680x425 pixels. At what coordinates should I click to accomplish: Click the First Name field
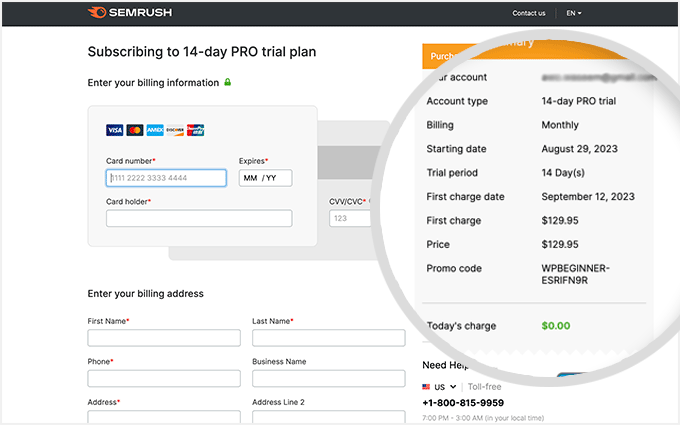164,338
